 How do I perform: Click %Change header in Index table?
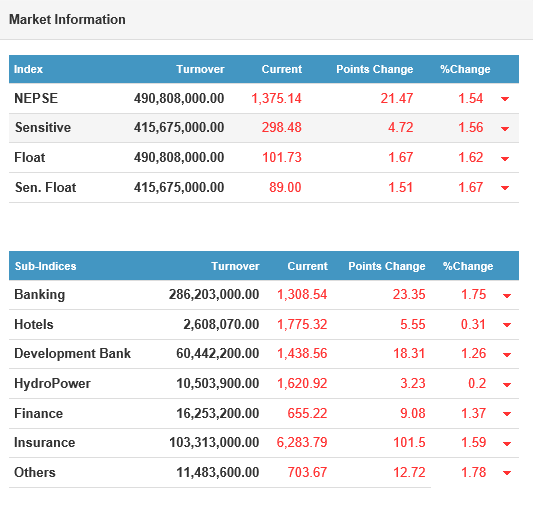(x=465, y=69)
